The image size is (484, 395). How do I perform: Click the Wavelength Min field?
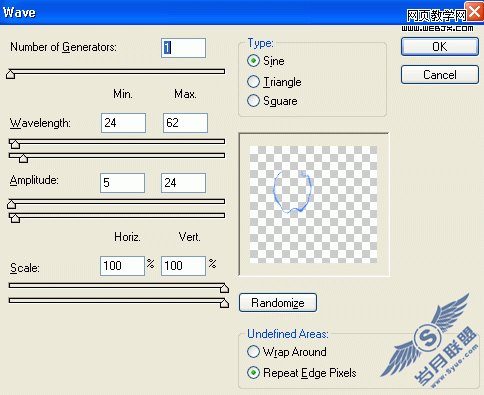123,123
